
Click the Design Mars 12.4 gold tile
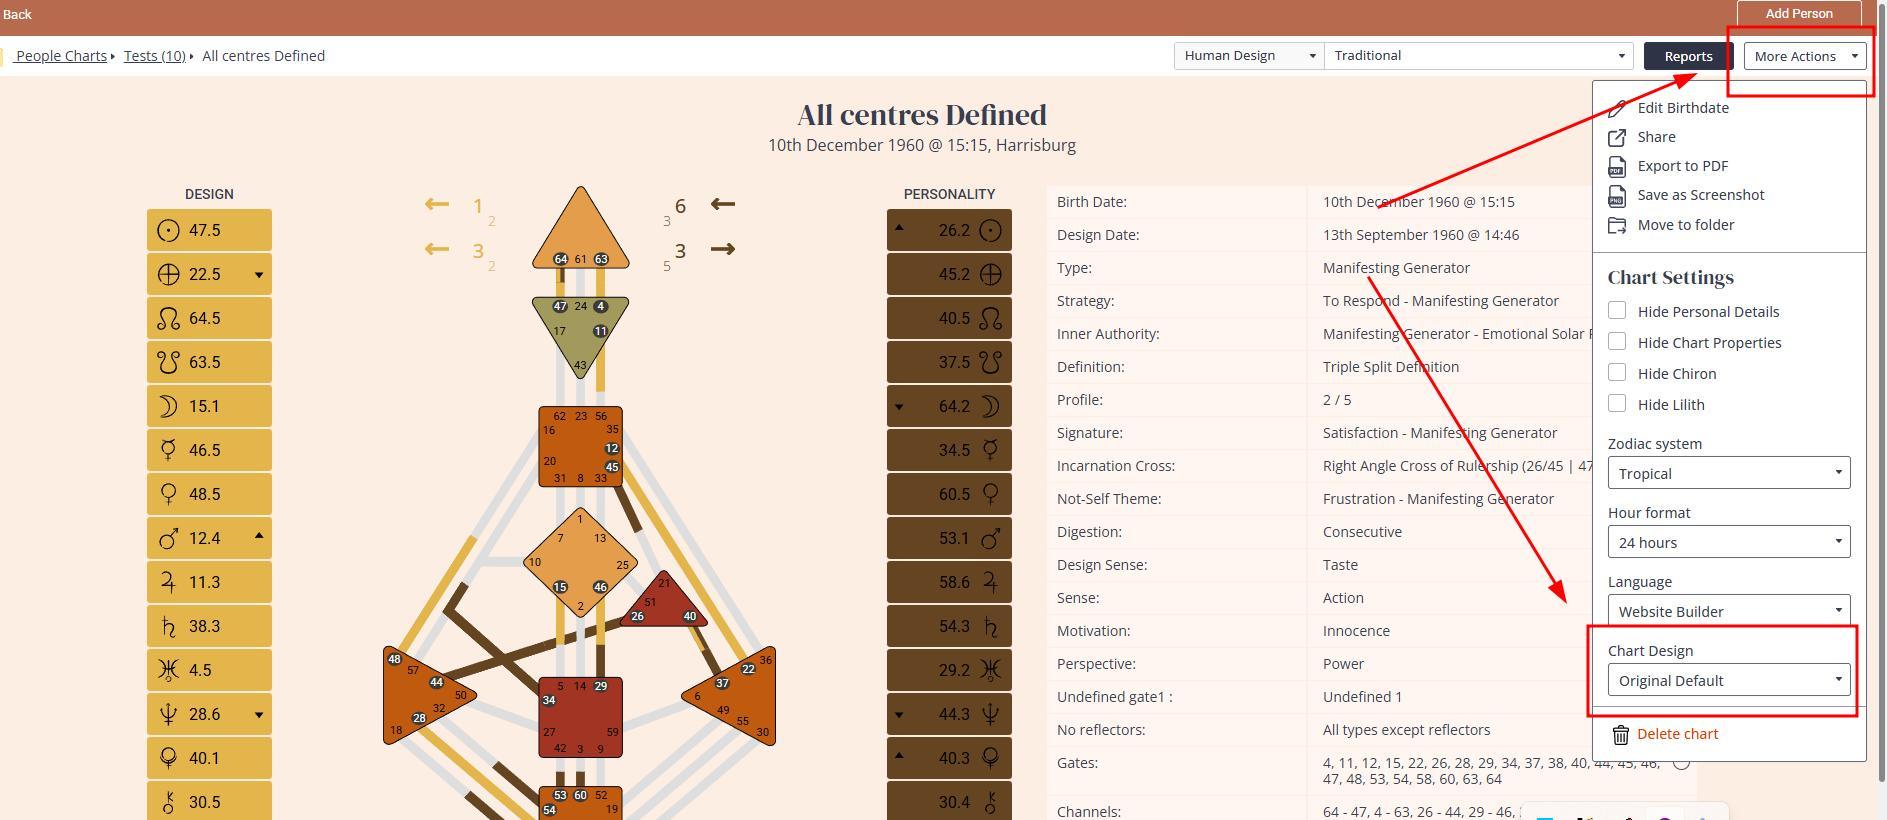pos(209,538)
